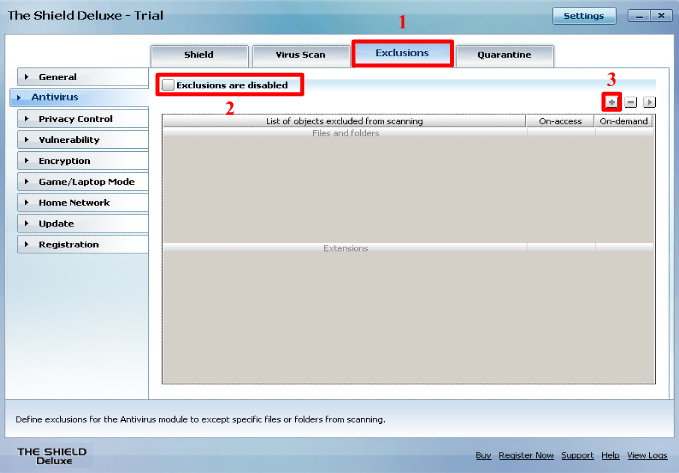This screenshot has width=679, height=473.
Task: Close The Shield Deluxe window
Action: (x=661, y=16)
